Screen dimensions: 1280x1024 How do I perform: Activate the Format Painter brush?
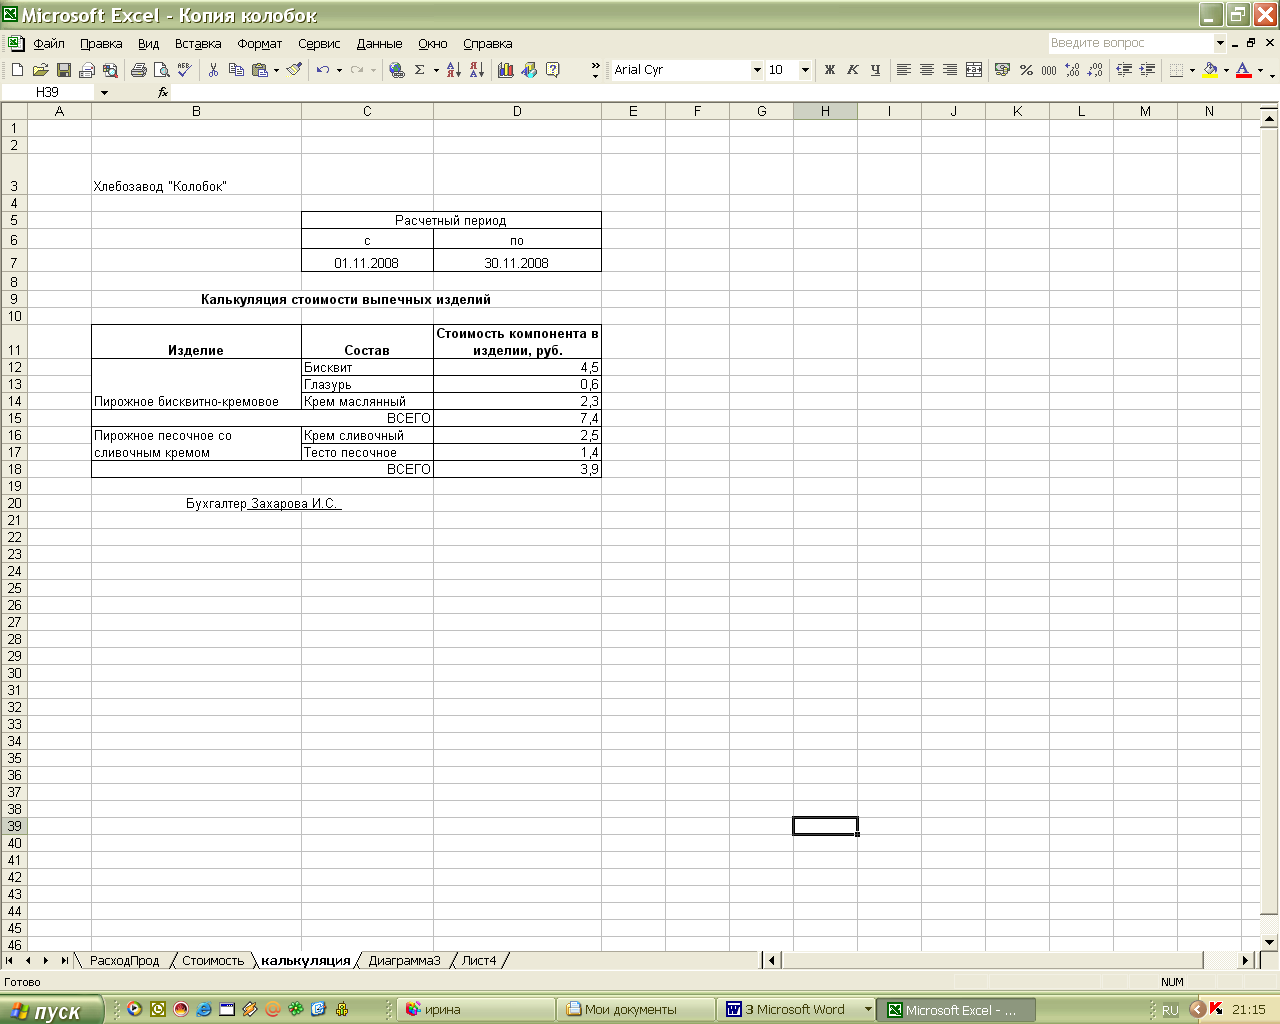[x=294, y=70]
